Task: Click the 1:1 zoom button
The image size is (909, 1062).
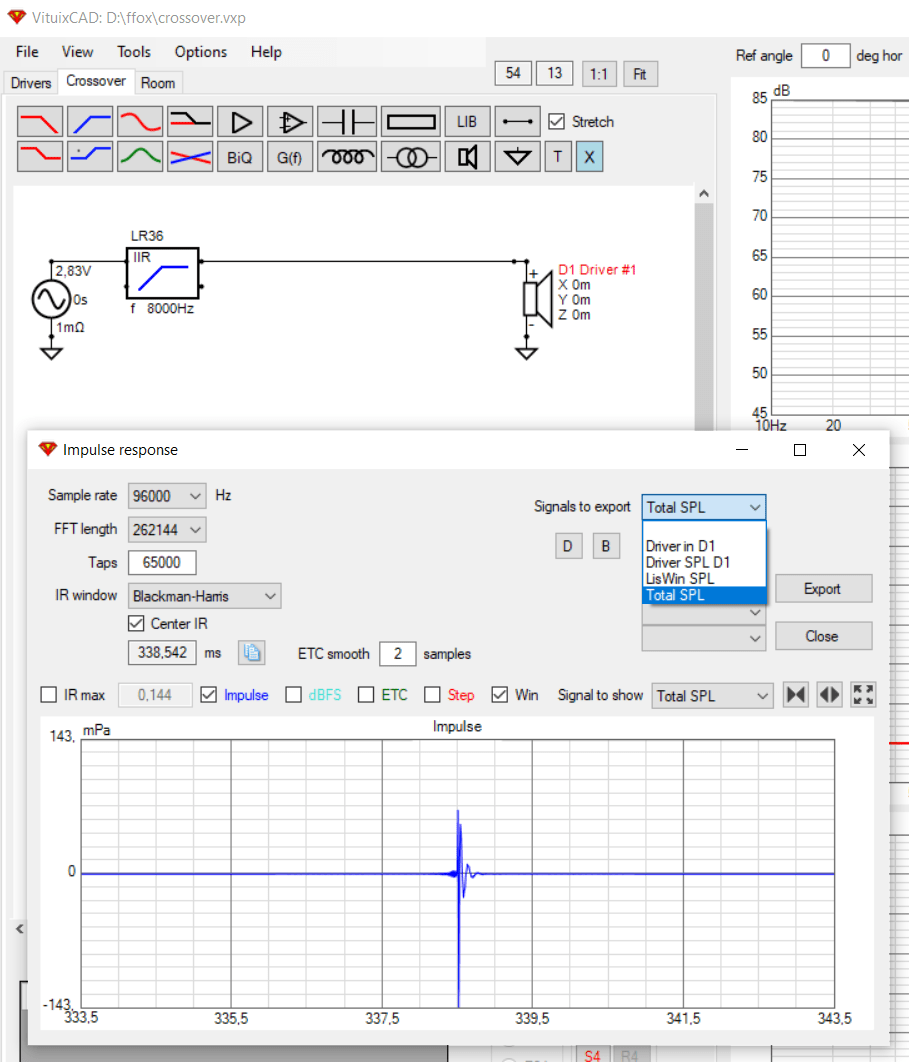Action: [x=599, y=74]
